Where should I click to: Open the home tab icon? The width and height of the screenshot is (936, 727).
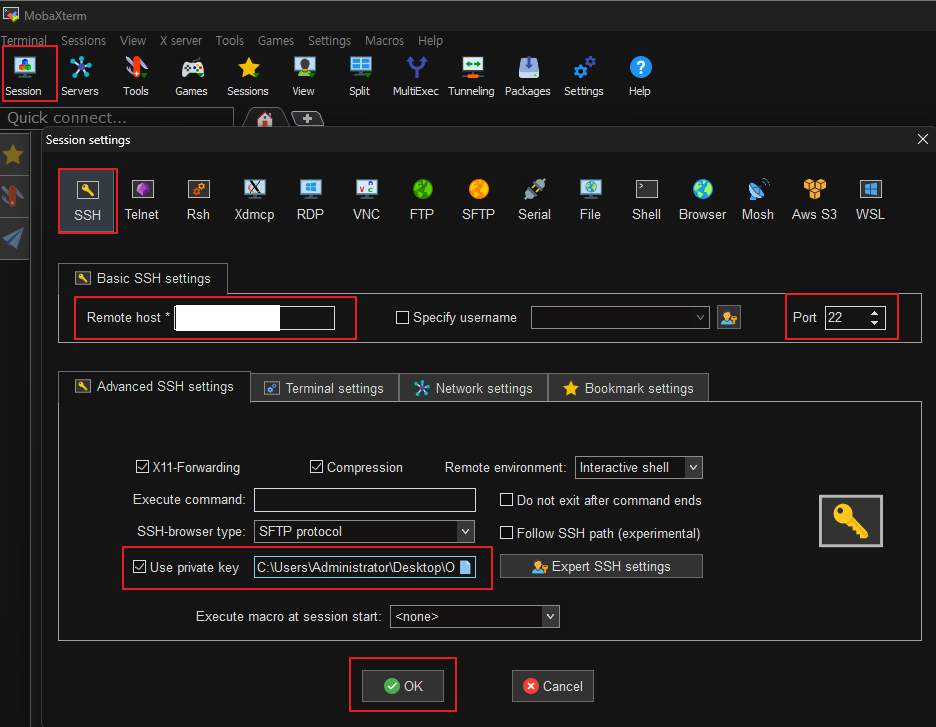click(x=265, y=119)
